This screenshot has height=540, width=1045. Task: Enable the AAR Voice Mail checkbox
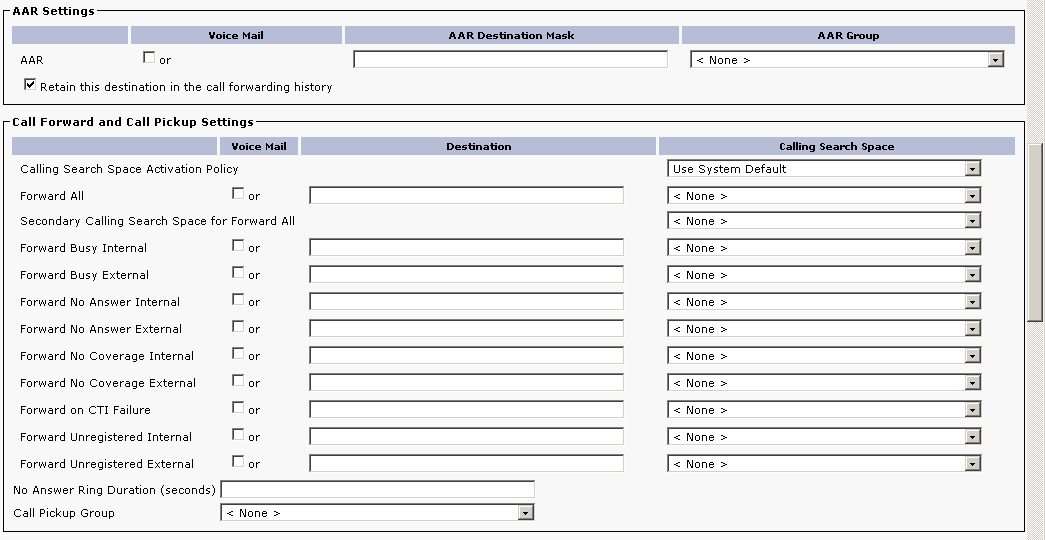click(x=149, y=58)
